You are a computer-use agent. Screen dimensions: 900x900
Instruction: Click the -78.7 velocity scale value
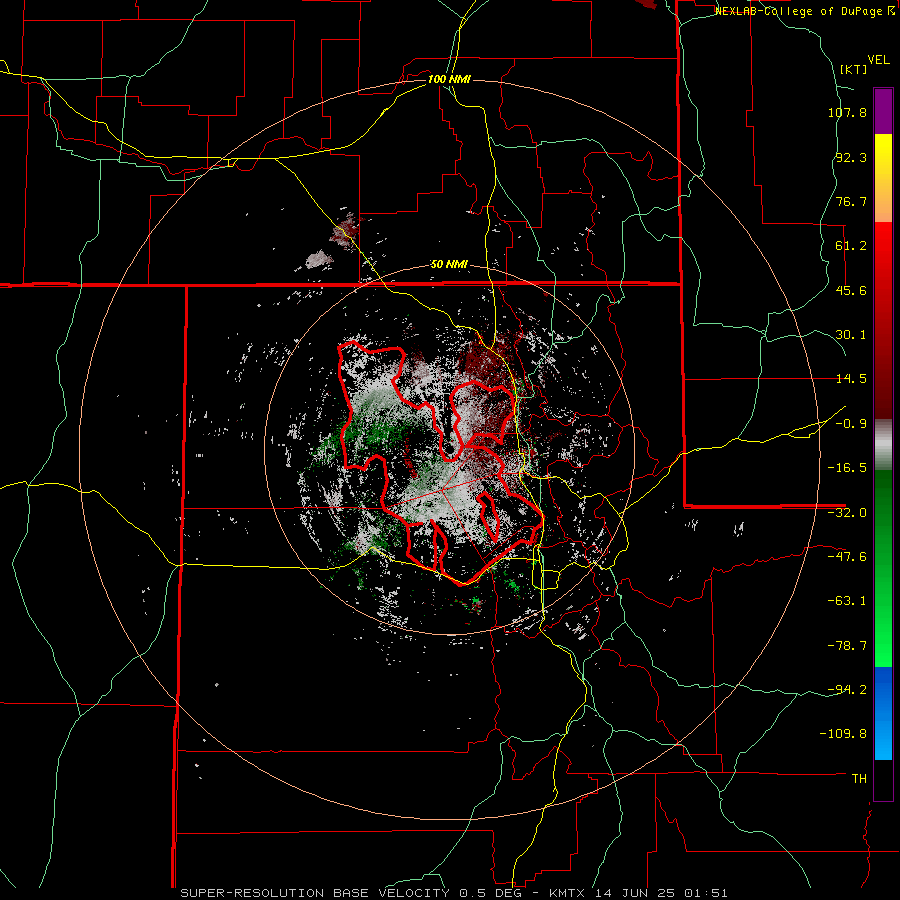847,646
